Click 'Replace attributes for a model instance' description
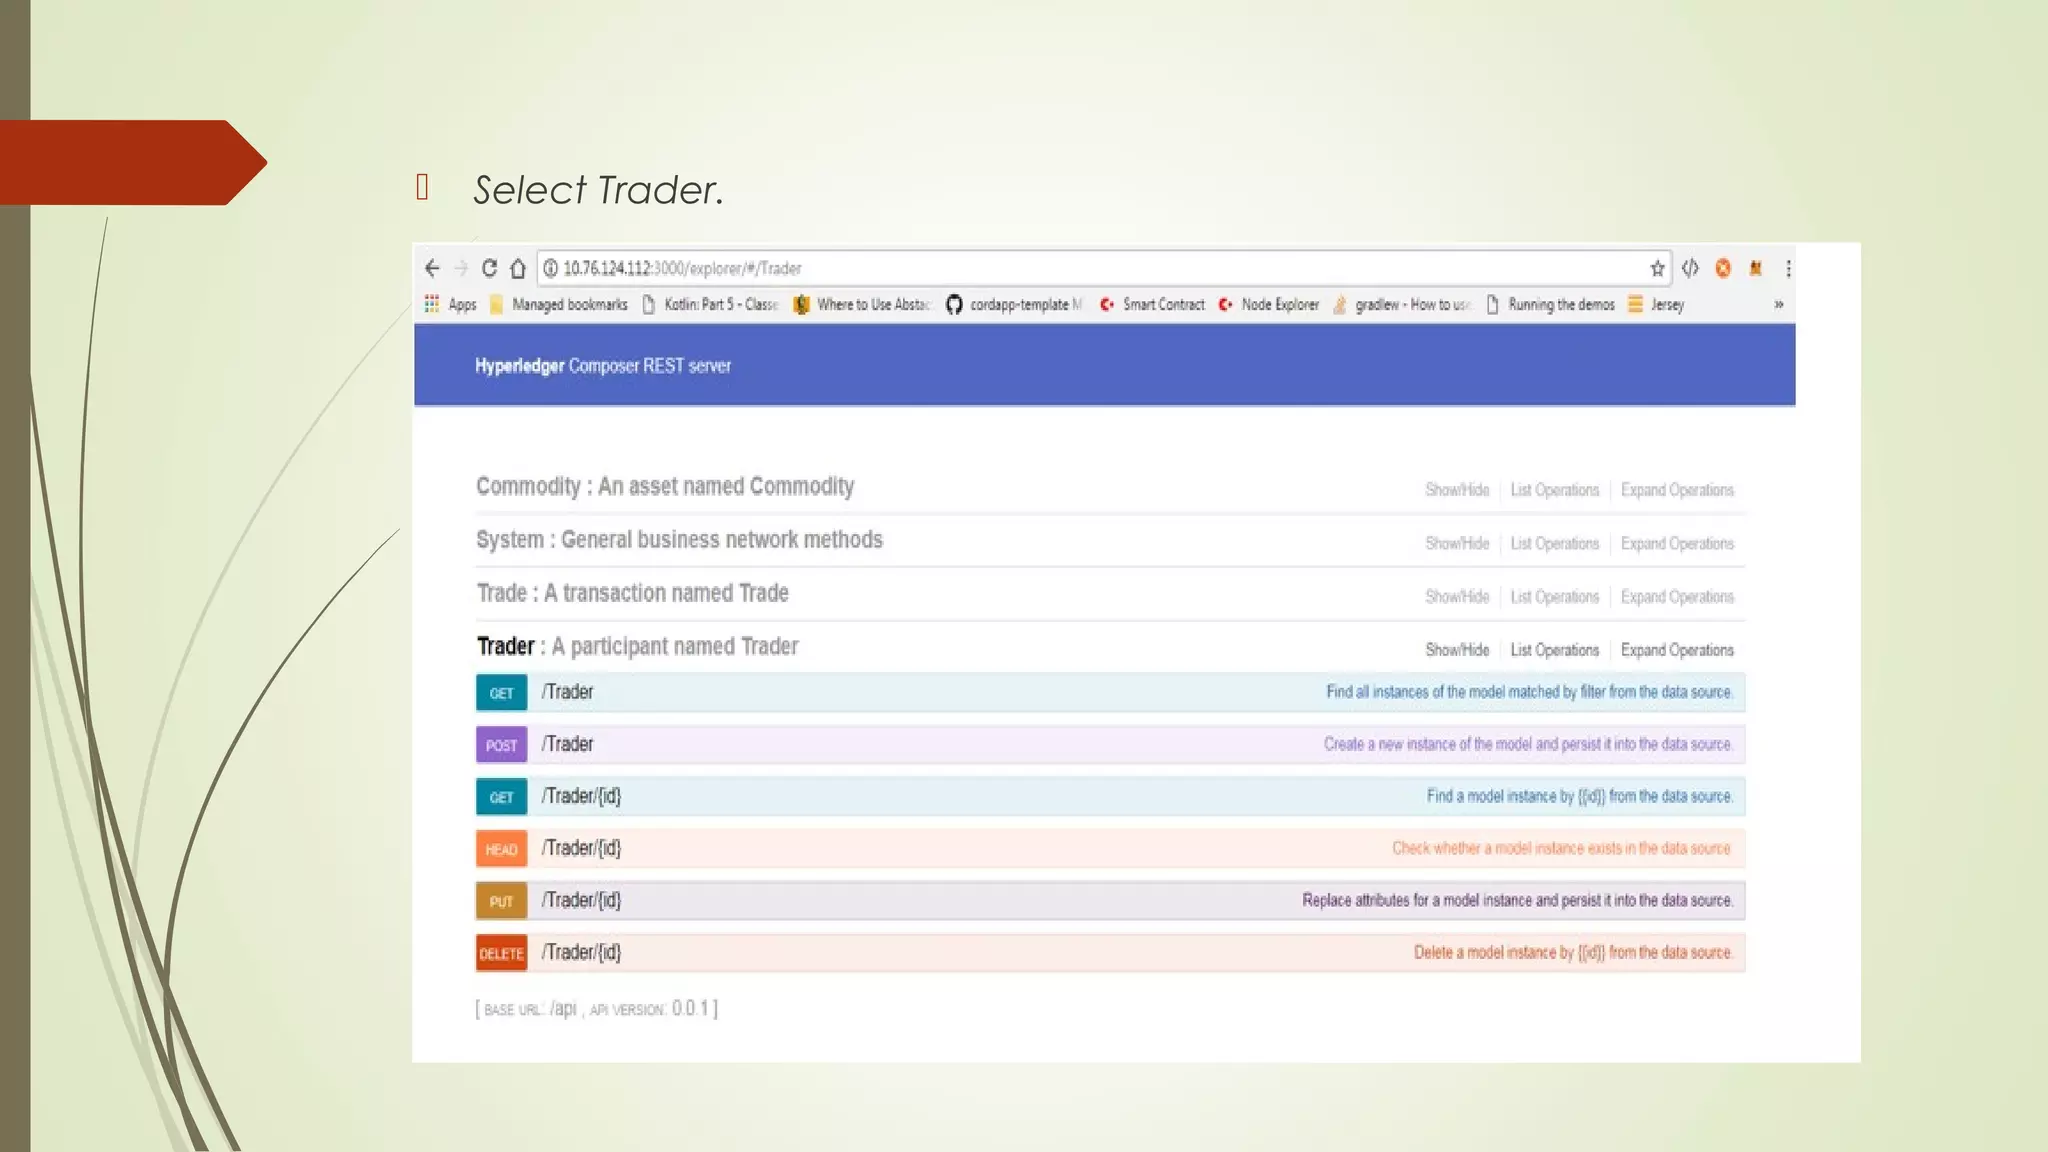This screenshot has height=1152, width=2048. 1517,900
